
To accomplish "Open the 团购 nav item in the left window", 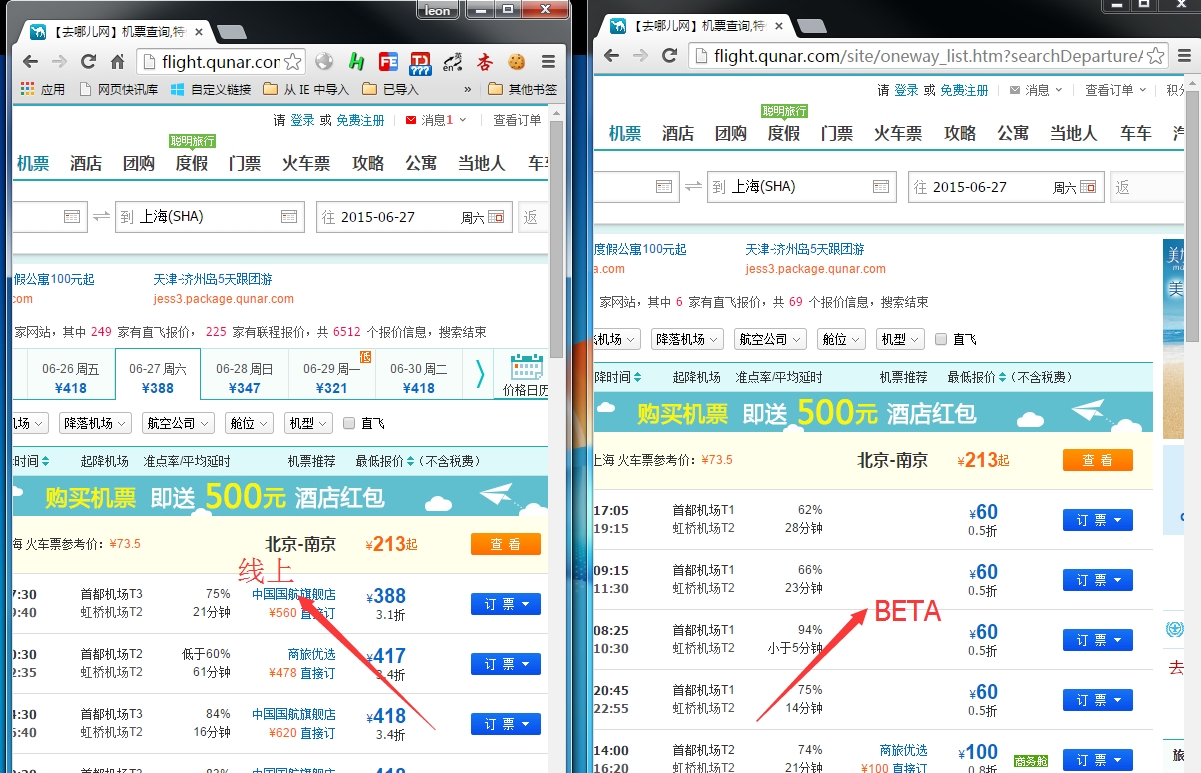I will (x=139, y=163).
